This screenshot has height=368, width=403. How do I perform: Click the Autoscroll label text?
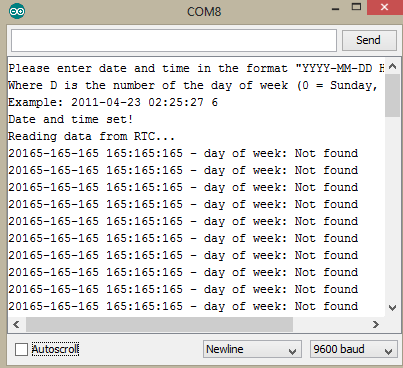click(x=55, y=349)
